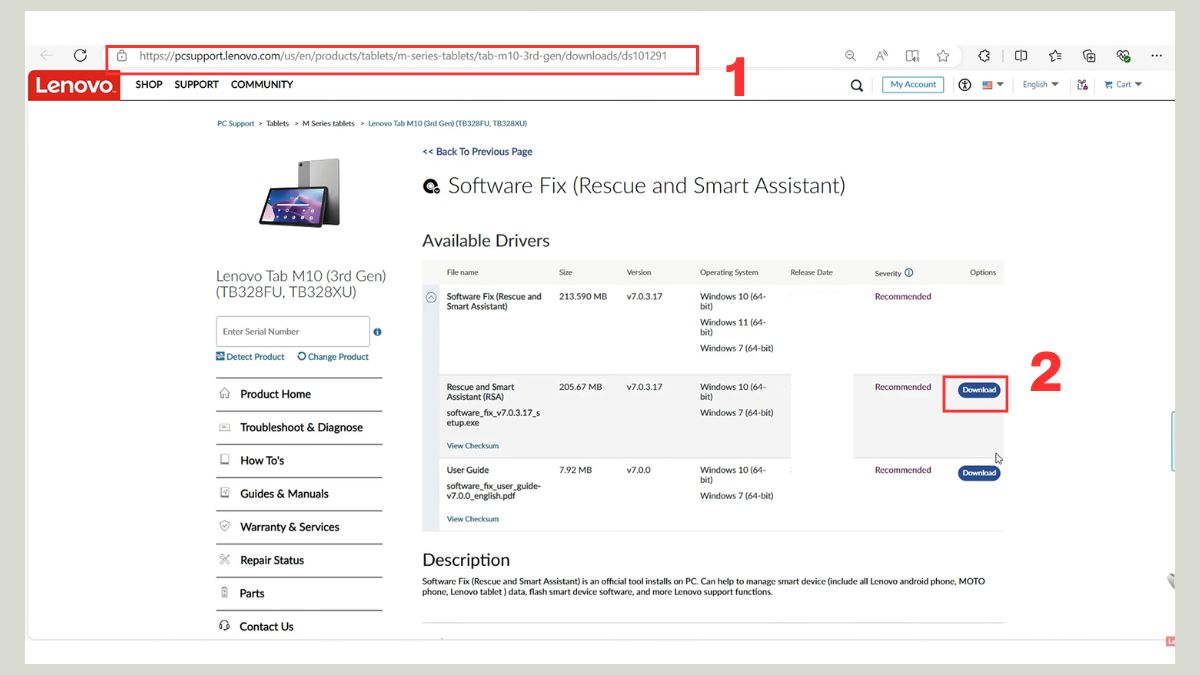Open the English language dropdown
The image size is (1200, 675).
tap(1040, 85)
